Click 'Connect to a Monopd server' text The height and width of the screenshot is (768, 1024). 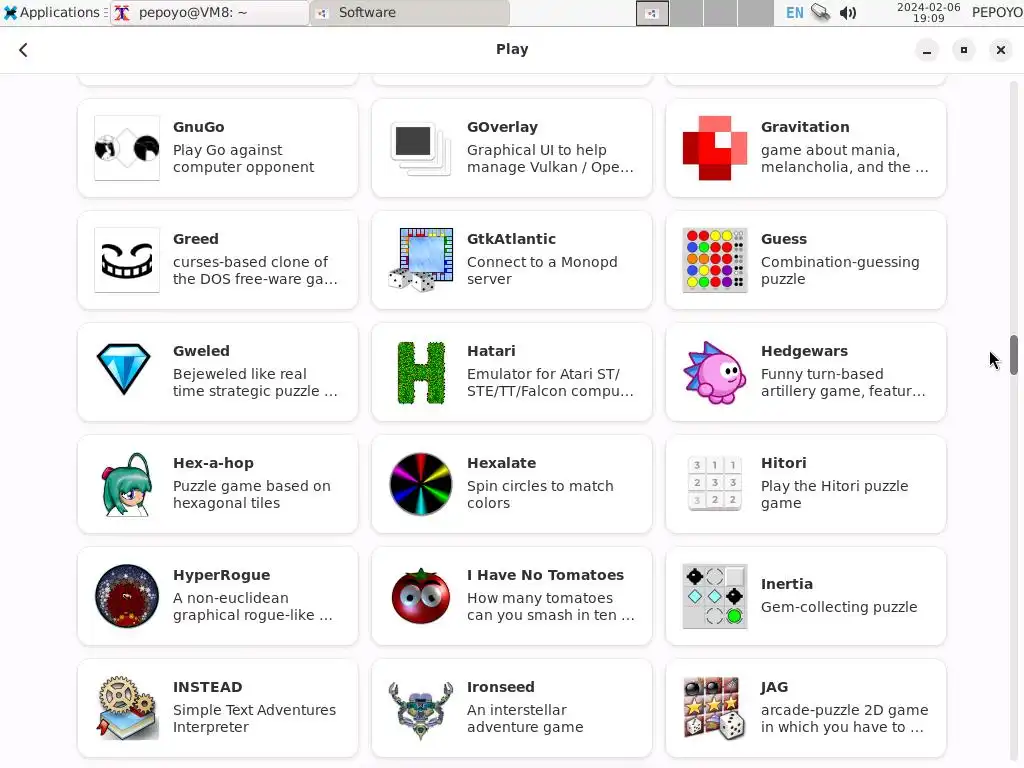(541, 270)
